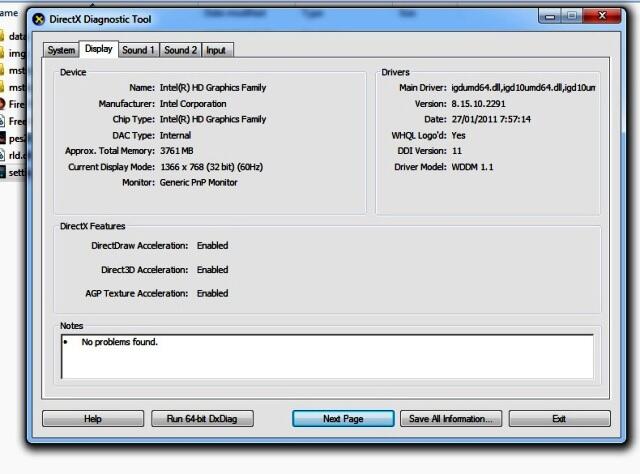Select the 'No problems found.' note text
The image size is (640, 474).
pyautogui.click(x=120, y=342)
